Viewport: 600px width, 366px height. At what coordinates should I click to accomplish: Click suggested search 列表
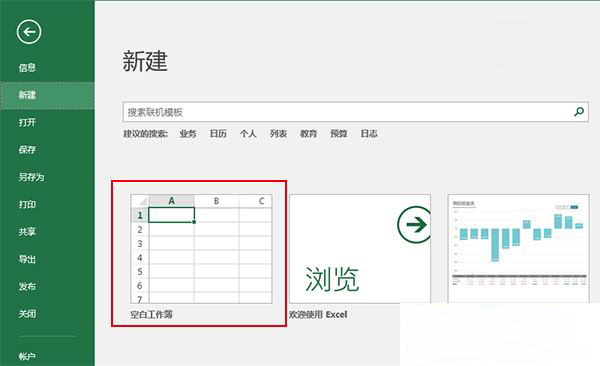278,134
